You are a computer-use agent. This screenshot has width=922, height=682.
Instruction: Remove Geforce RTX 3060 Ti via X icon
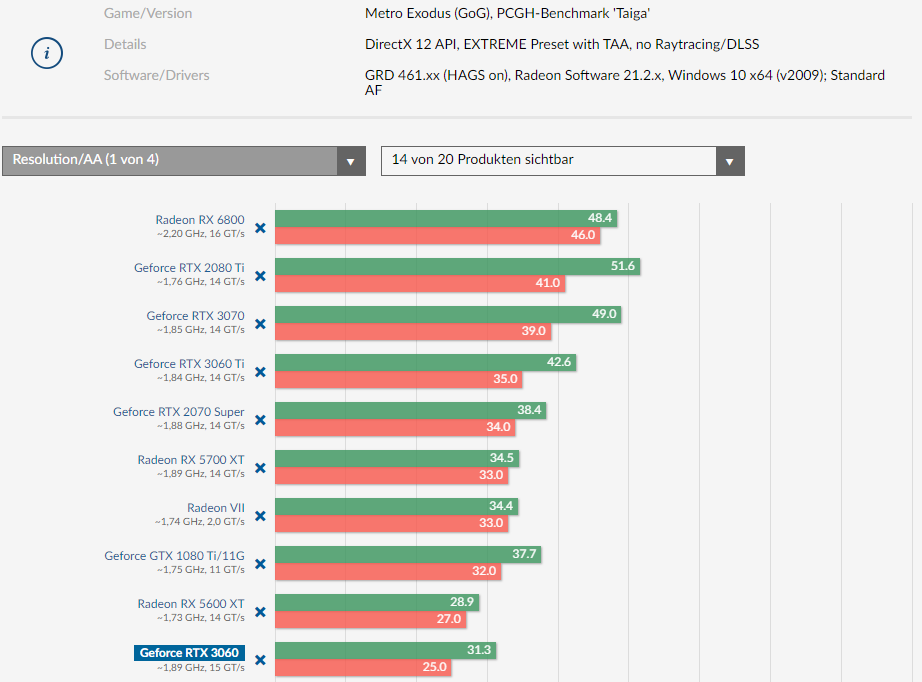pyautogui.click(x=260, y=372)
